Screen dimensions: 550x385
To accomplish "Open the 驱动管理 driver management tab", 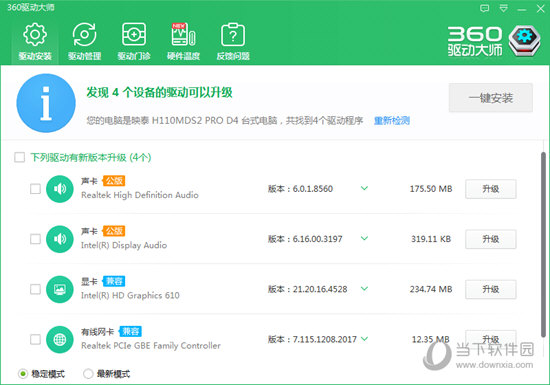I will point(84,41).
